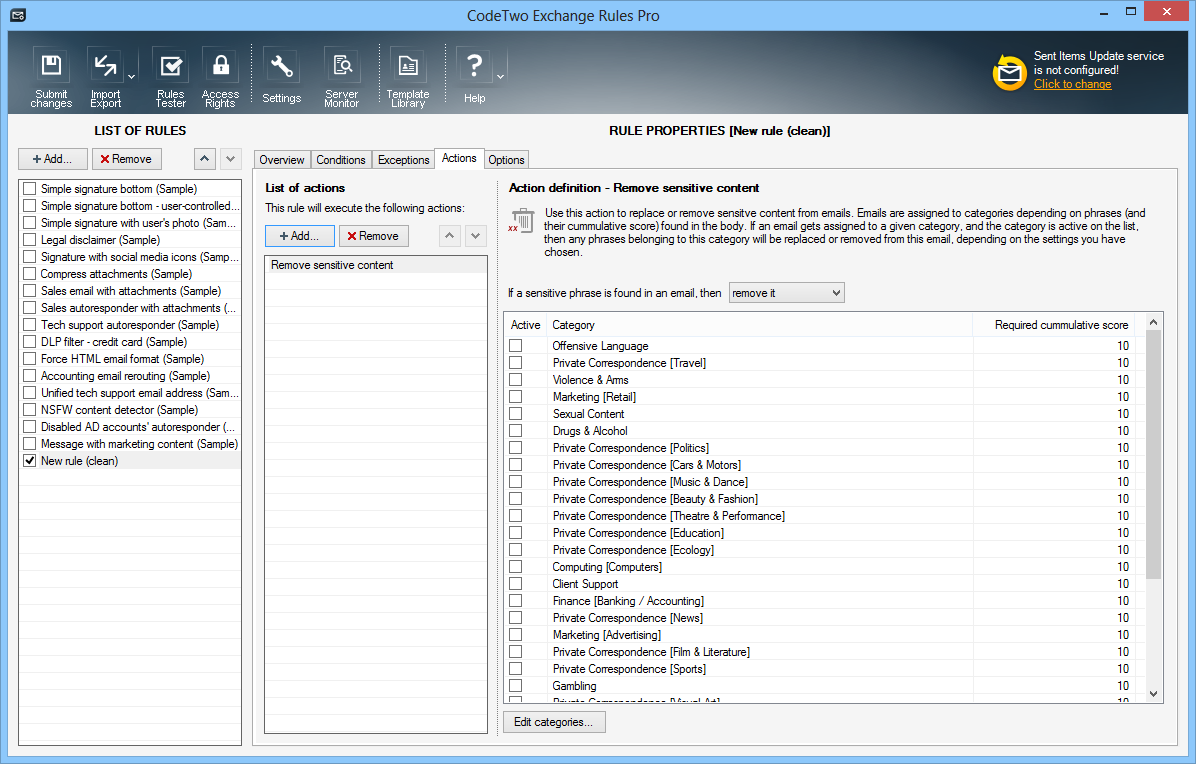Activate Private Correspondence [Travel] checkbox
Viewport: 1196px width, 764px height.
pyautogui.click(x=516, y=362)
